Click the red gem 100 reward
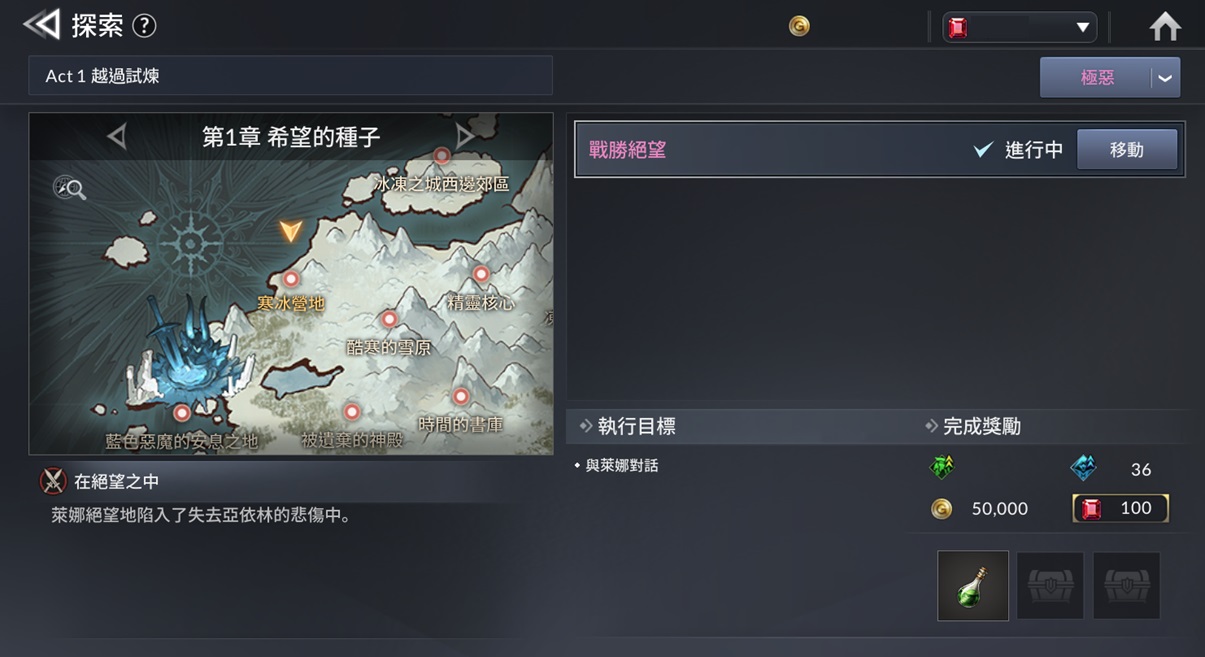Viewport: 1205px width, 657px height. pyautogui.click(x=1120, y=508)
